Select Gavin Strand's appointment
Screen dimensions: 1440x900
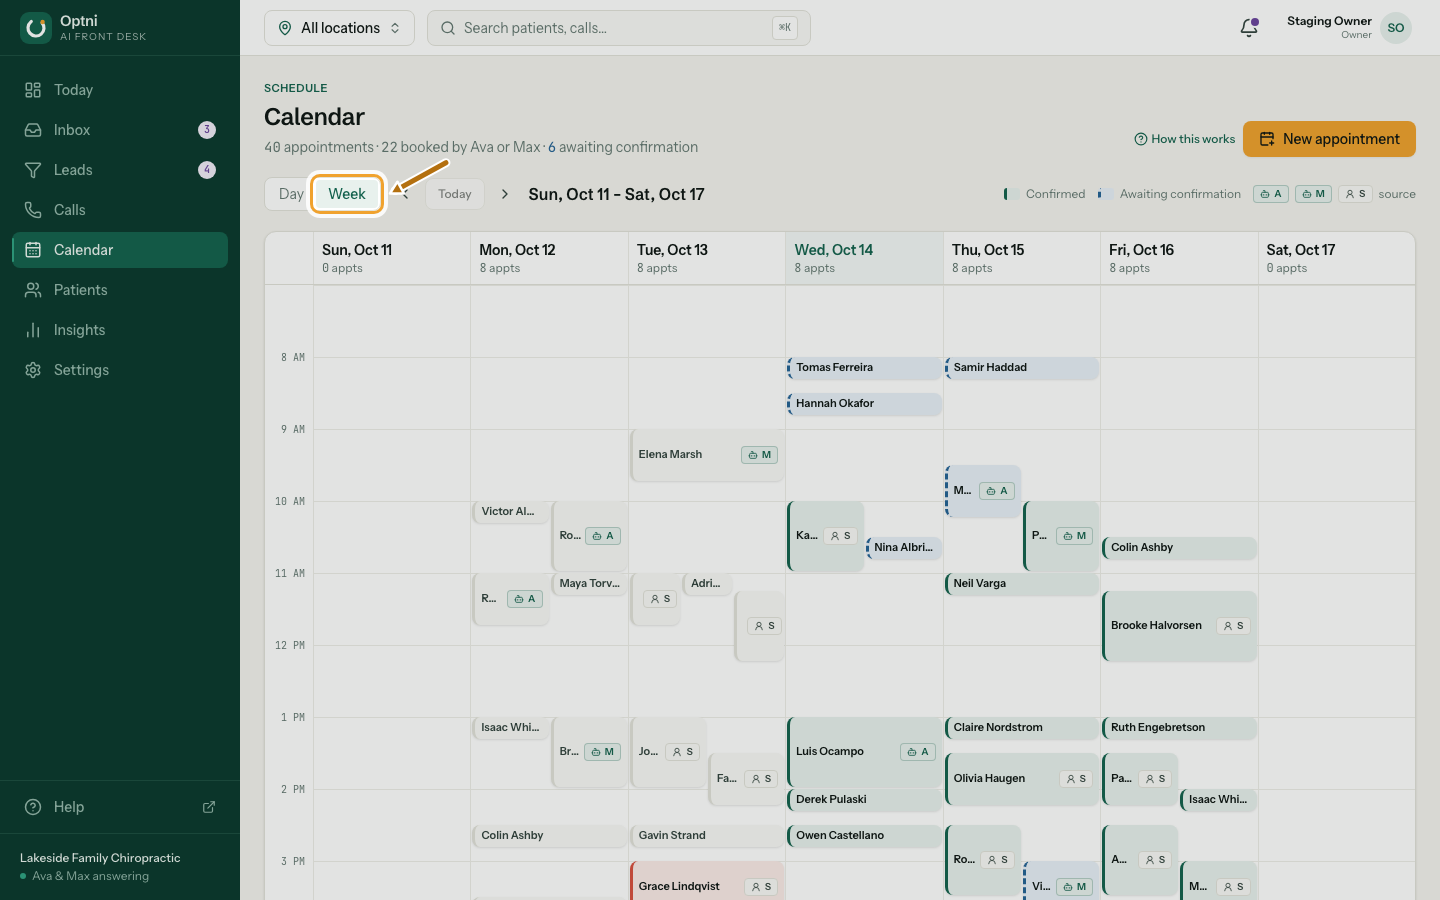(707, 836)
